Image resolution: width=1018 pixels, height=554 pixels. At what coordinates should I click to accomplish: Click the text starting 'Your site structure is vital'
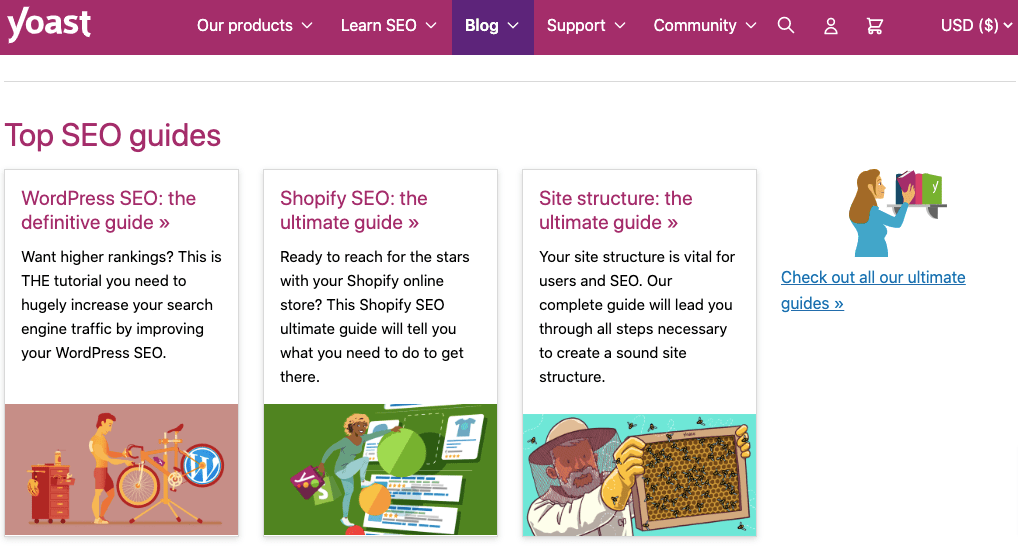click(637, 316)
